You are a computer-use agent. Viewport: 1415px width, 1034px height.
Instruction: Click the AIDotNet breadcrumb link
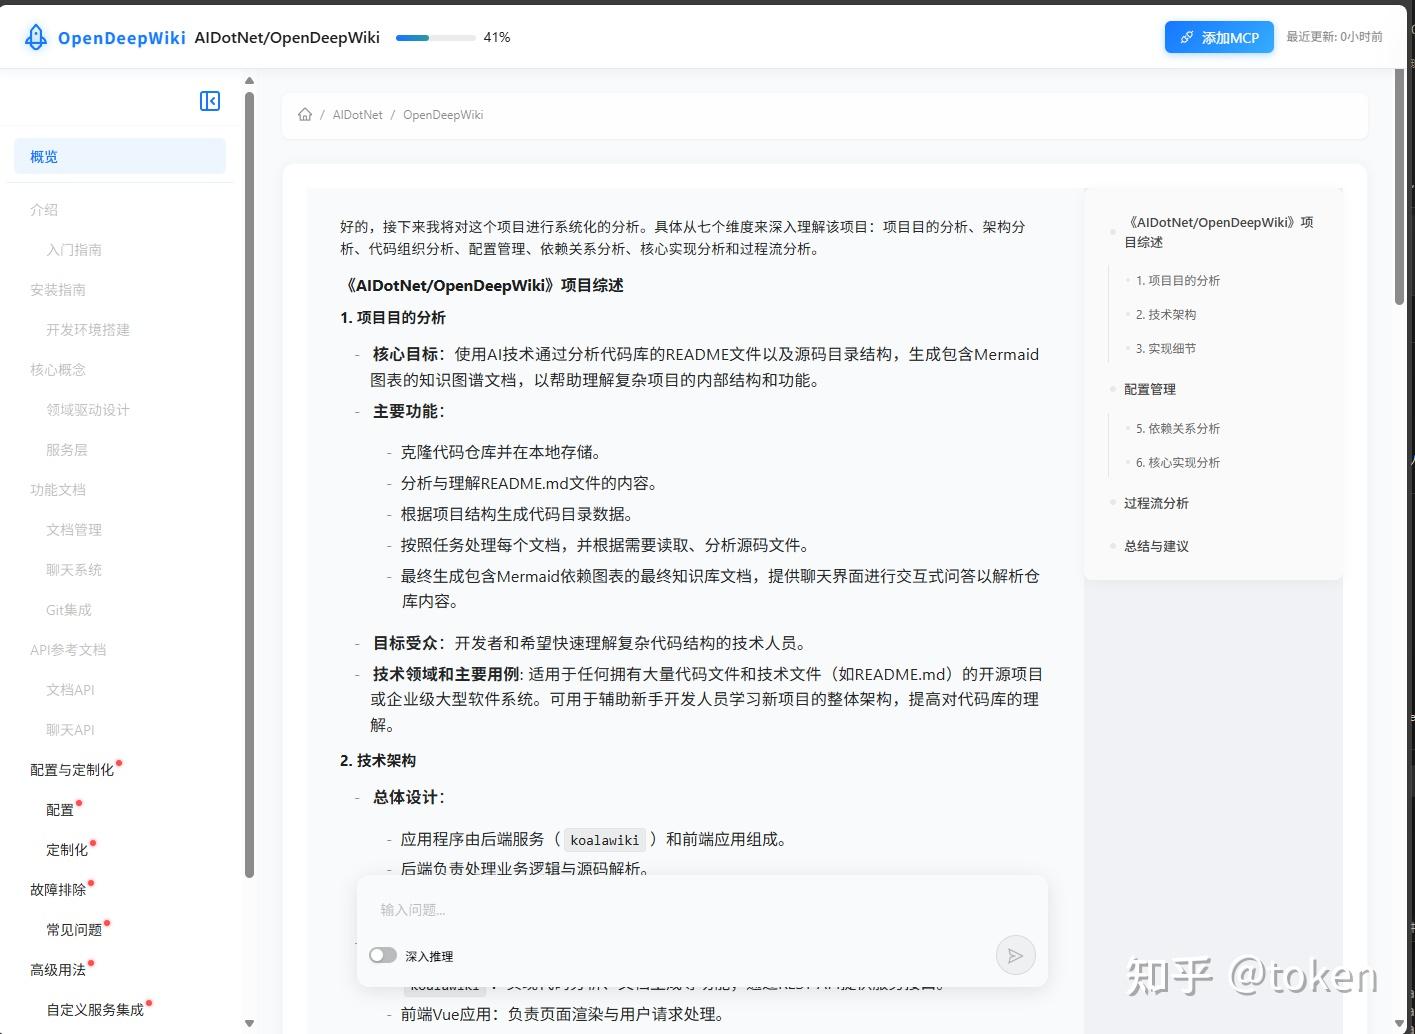357,114
